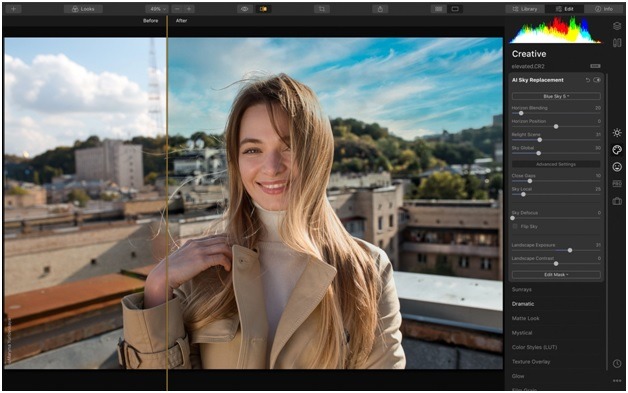Click the file format badge beside elevated.CR2
Screen dimensions: 628x393
click(x=595, y=66)
